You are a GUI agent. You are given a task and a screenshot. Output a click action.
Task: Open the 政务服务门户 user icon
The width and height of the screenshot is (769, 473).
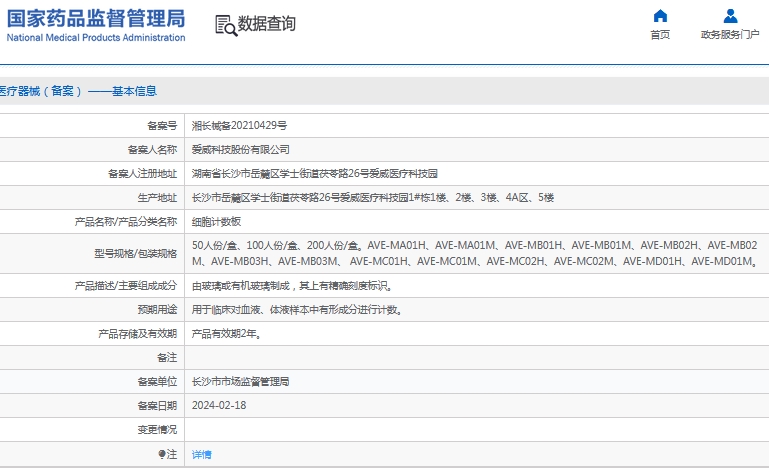pos(730,16)
